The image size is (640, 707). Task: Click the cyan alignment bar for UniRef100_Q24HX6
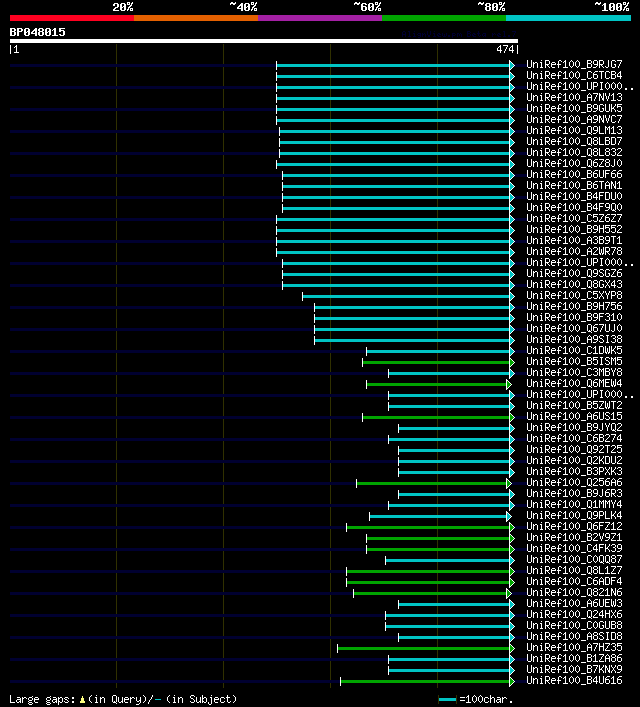coord(450,615)
